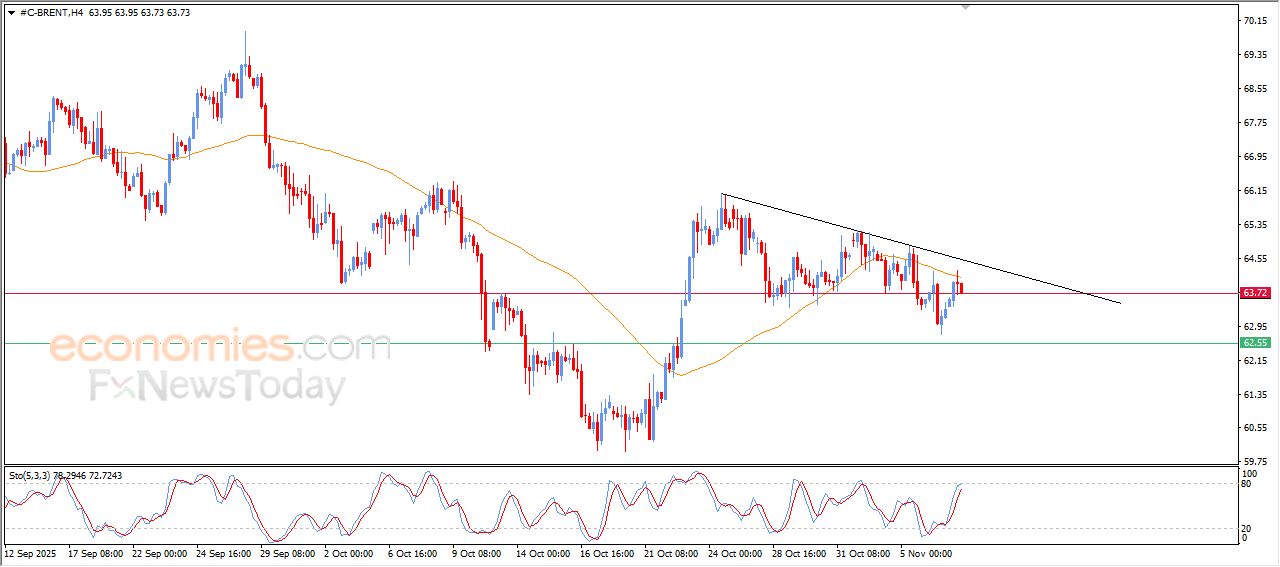This screenshot has height=567, width=1280.
Task: Click the red 63.72 price tag
Action: coord(1255,293)
